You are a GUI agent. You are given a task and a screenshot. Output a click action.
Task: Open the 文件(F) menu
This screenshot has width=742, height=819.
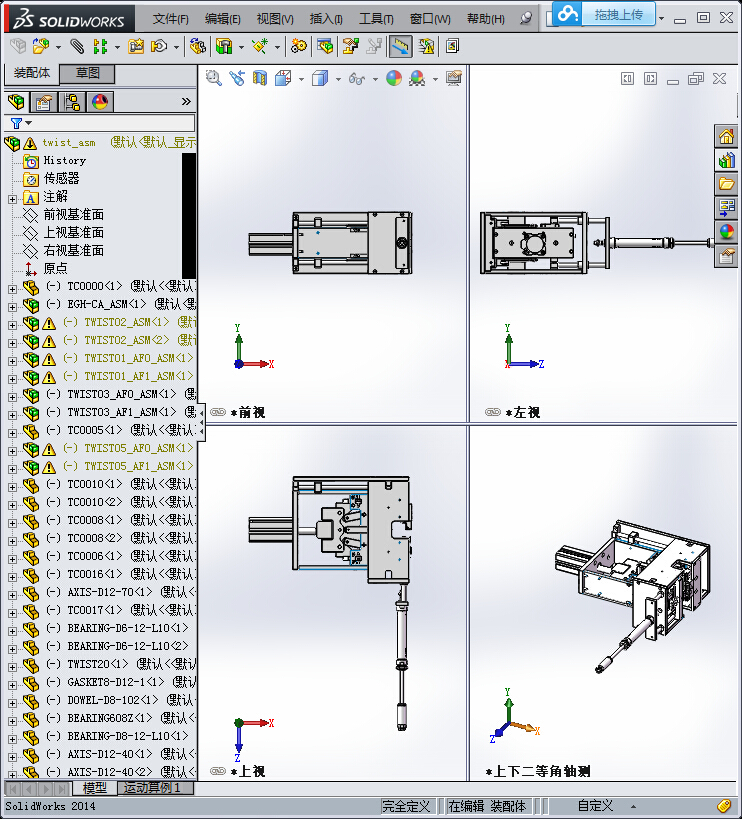pyautogui.click(x=170, y=19)
